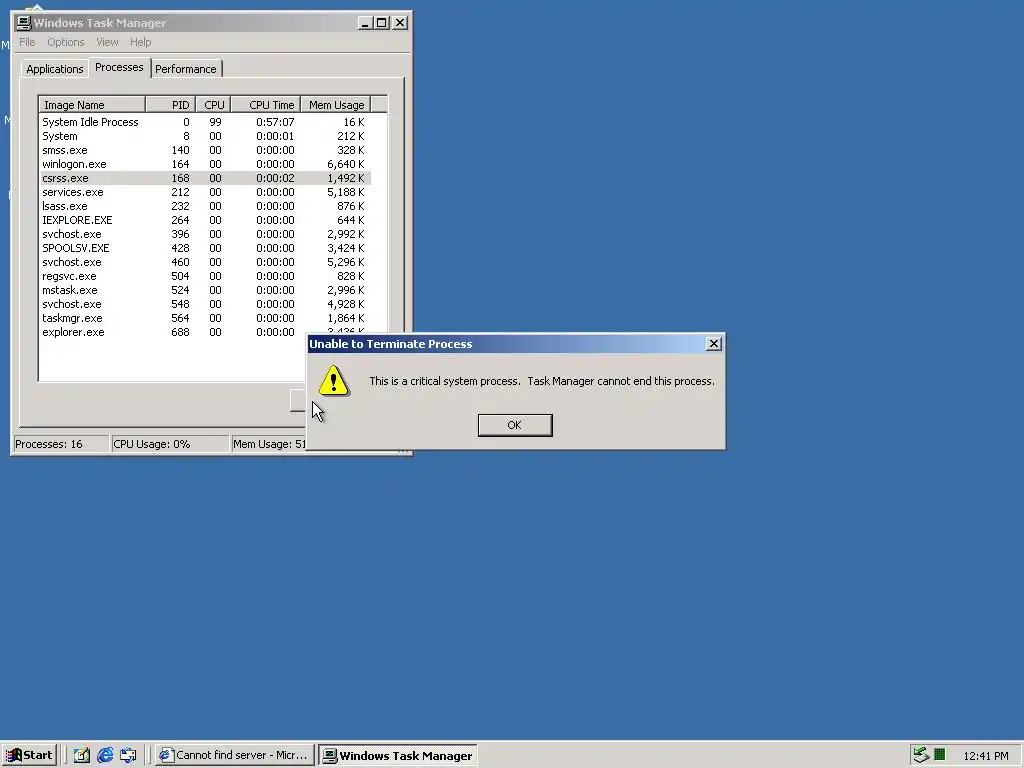Select the System process with PID 8

(204, 136)
